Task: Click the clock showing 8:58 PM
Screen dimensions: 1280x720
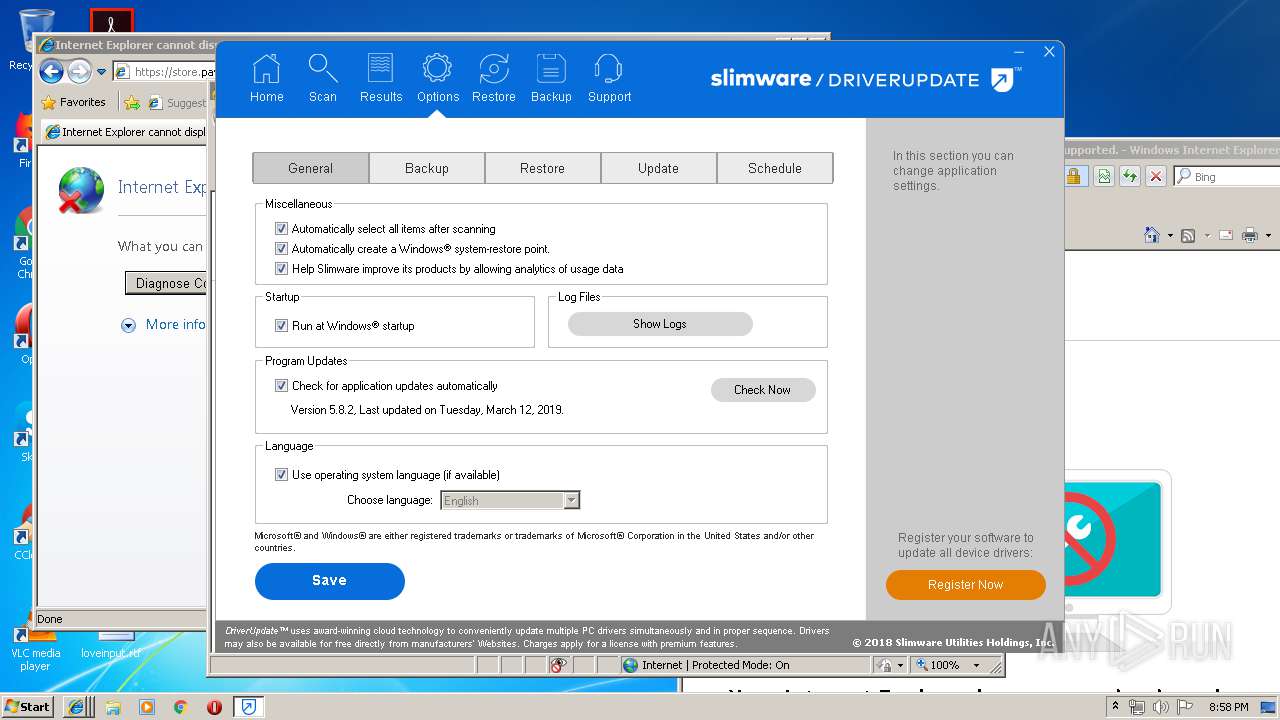Action: (x=1228, y=707)
